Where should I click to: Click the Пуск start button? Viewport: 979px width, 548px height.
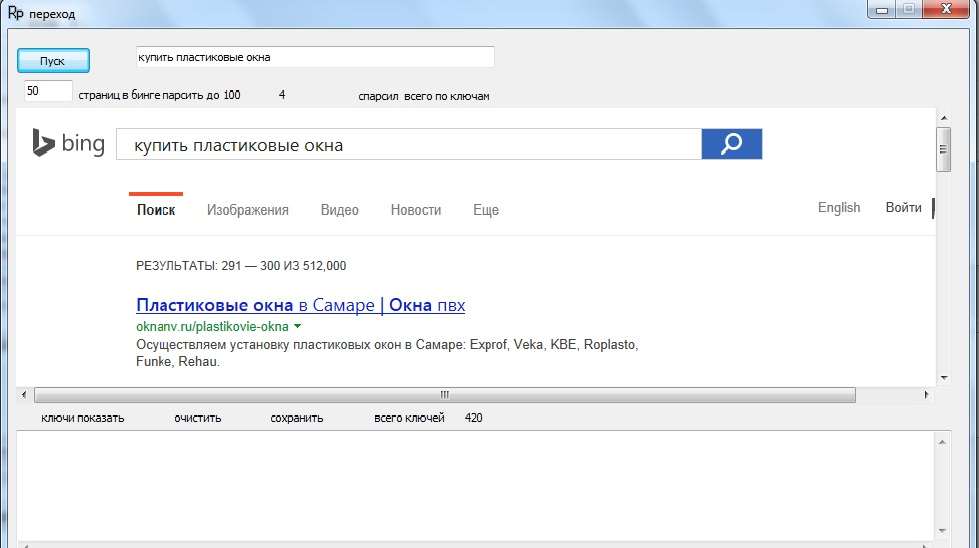coord(53,61)
